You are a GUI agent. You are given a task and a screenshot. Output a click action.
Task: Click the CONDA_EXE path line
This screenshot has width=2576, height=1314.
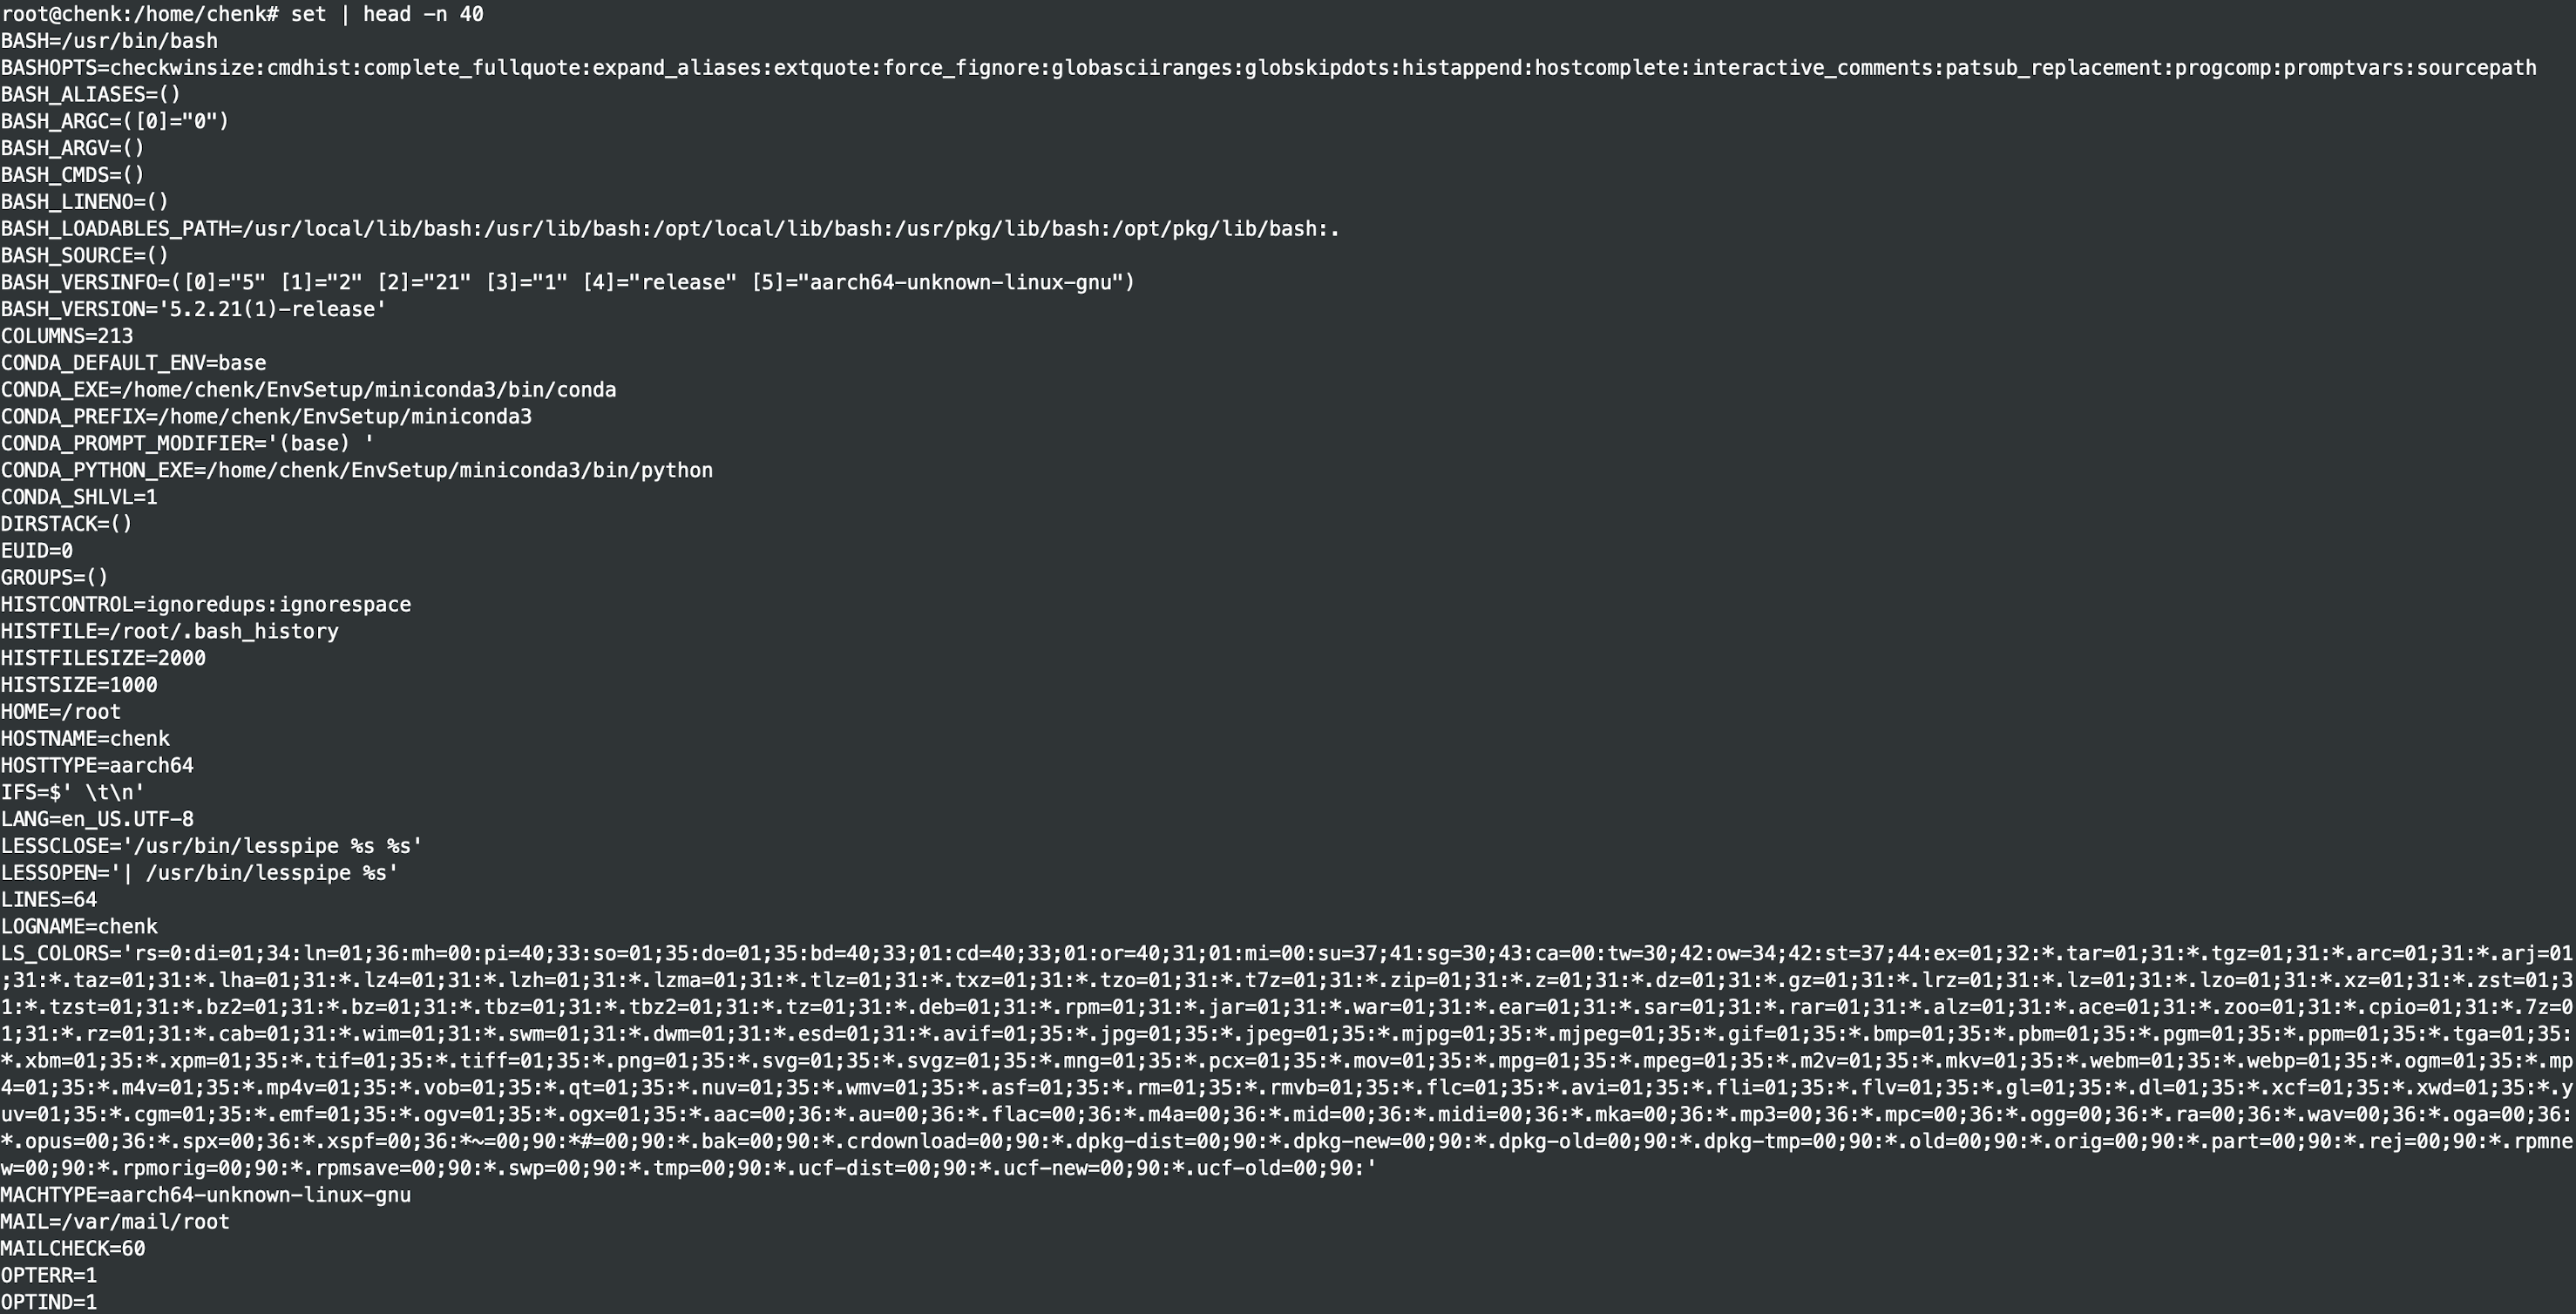[308, 390]
